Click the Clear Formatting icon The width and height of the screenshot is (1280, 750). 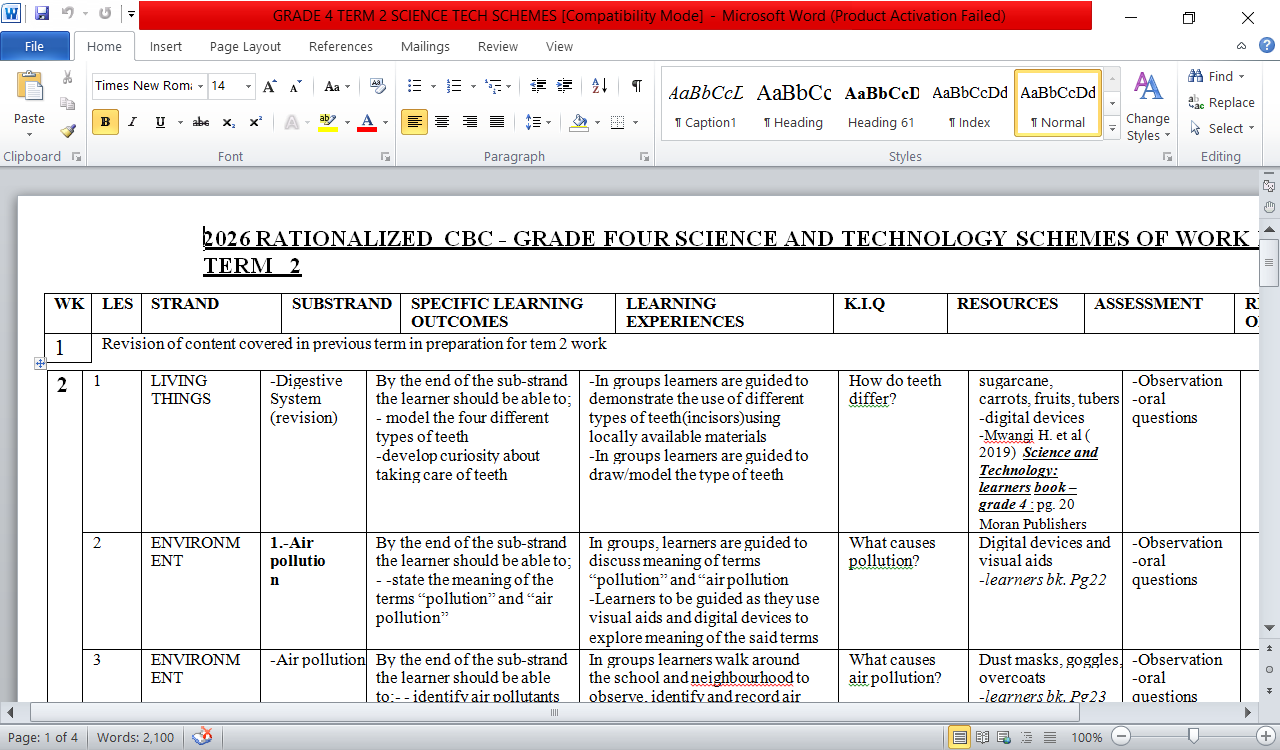click(377, 86)
